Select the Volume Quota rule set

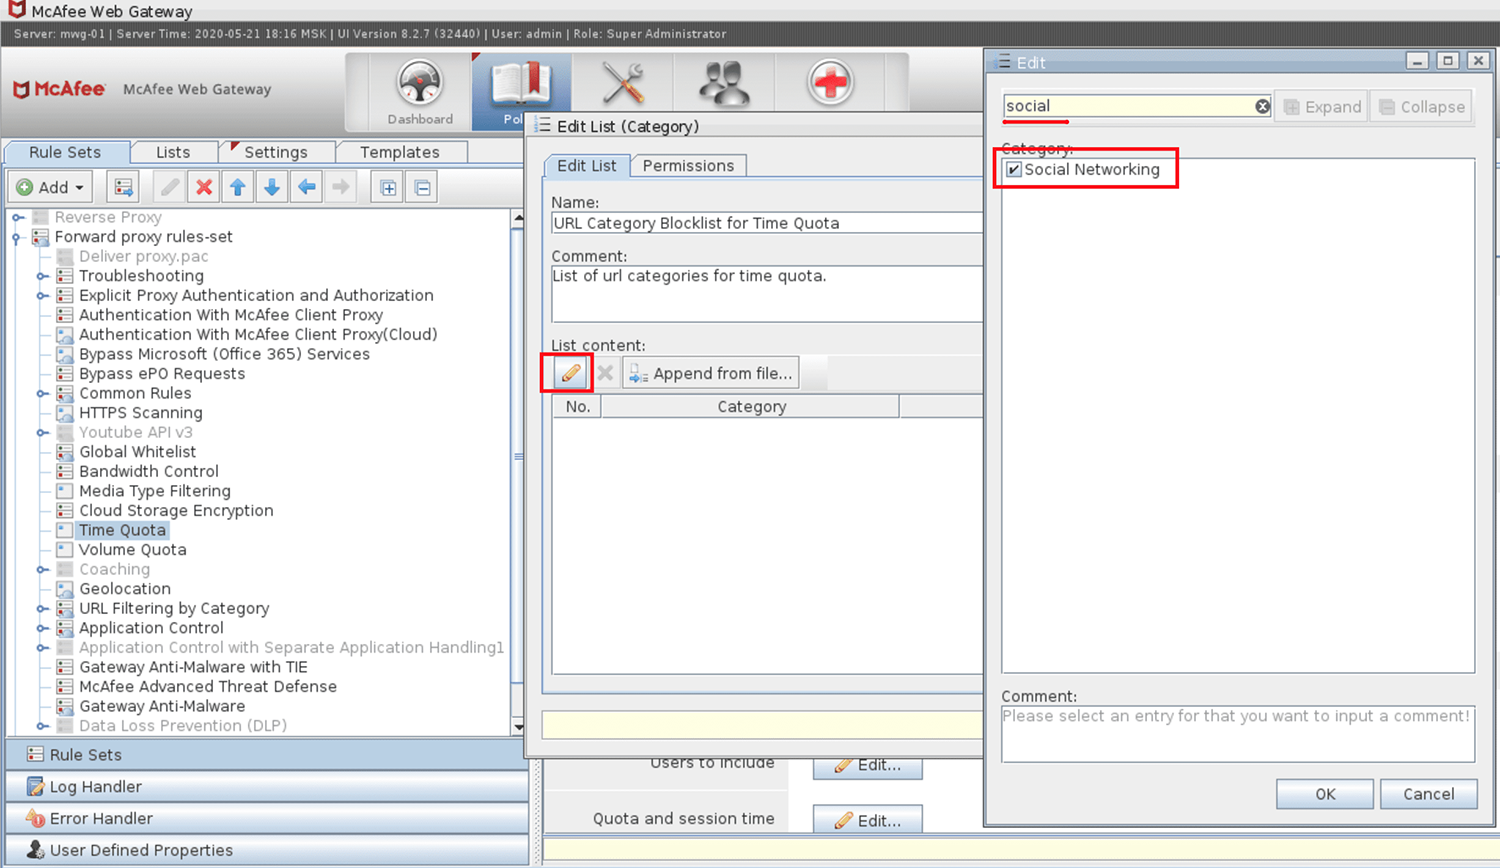coord(133,550)
